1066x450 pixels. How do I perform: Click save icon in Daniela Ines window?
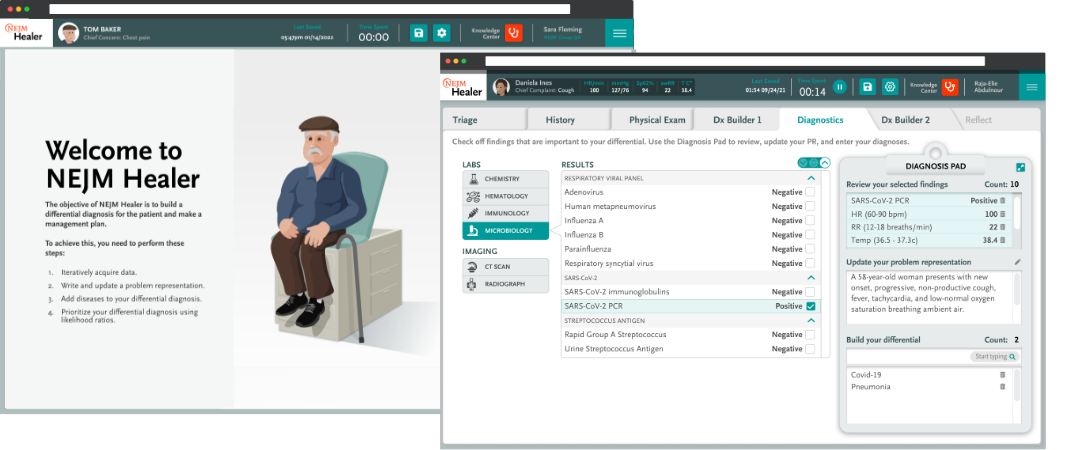point(867,87)
